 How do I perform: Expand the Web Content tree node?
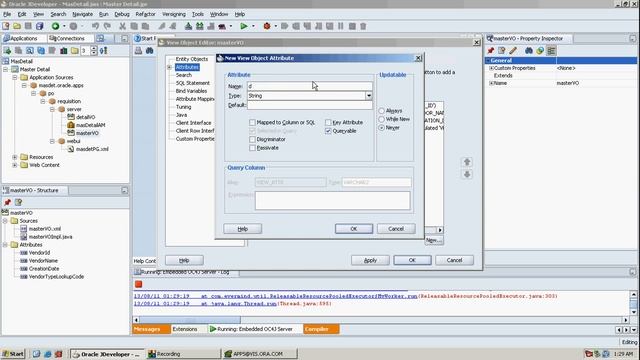15,165
